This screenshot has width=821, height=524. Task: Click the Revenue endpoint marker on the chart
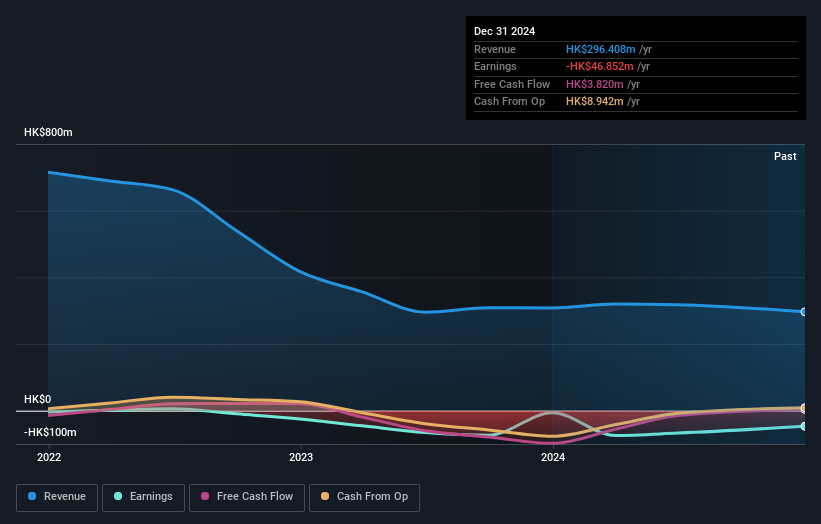click(x=804, y=312)
